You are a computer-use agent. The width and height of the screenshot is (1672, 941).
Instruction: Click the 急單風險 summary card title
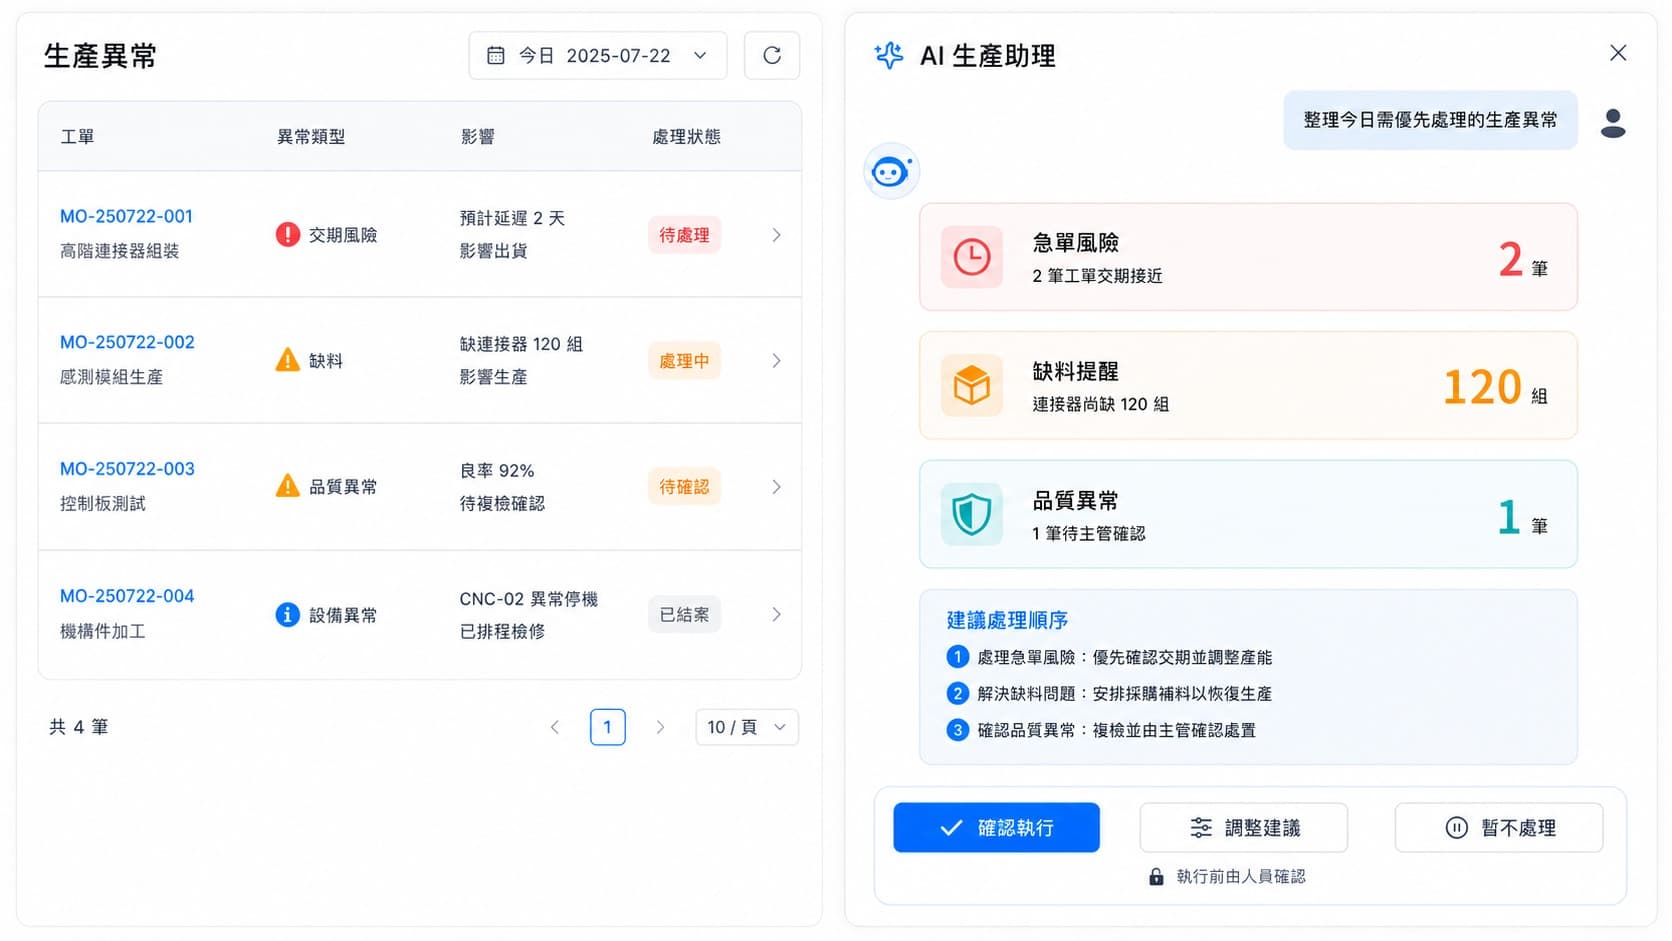[1075, 243]
